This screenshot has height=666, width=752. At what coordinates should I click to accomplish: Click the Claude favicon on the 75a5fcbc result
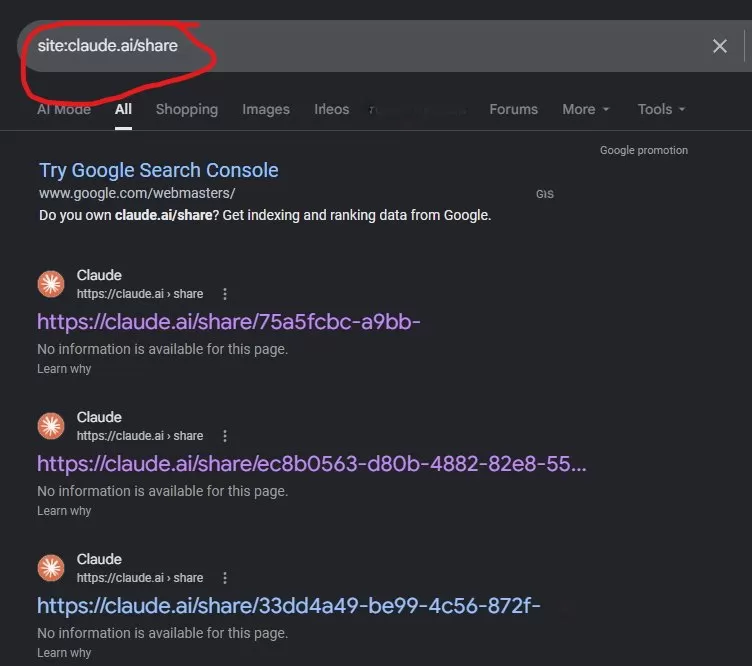point(51,284)
